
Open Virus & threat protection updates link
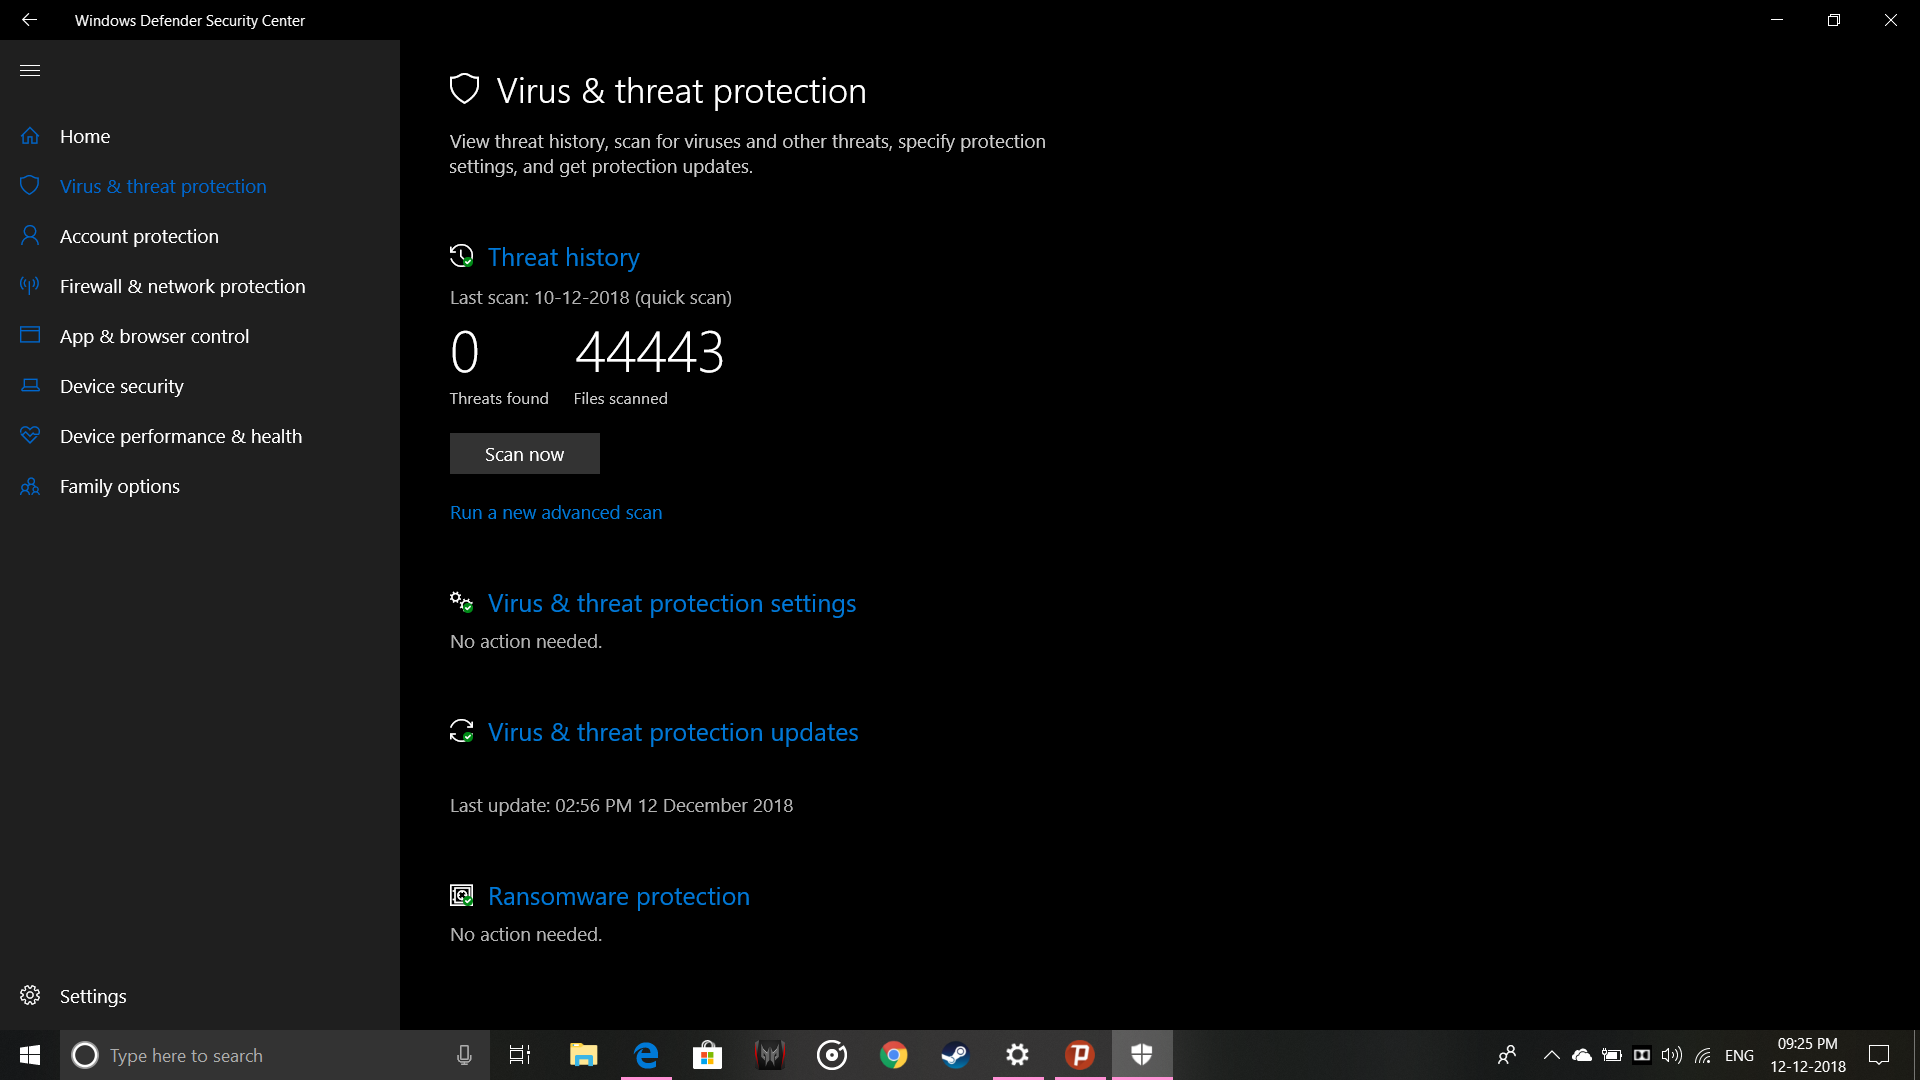pos(673,732)
